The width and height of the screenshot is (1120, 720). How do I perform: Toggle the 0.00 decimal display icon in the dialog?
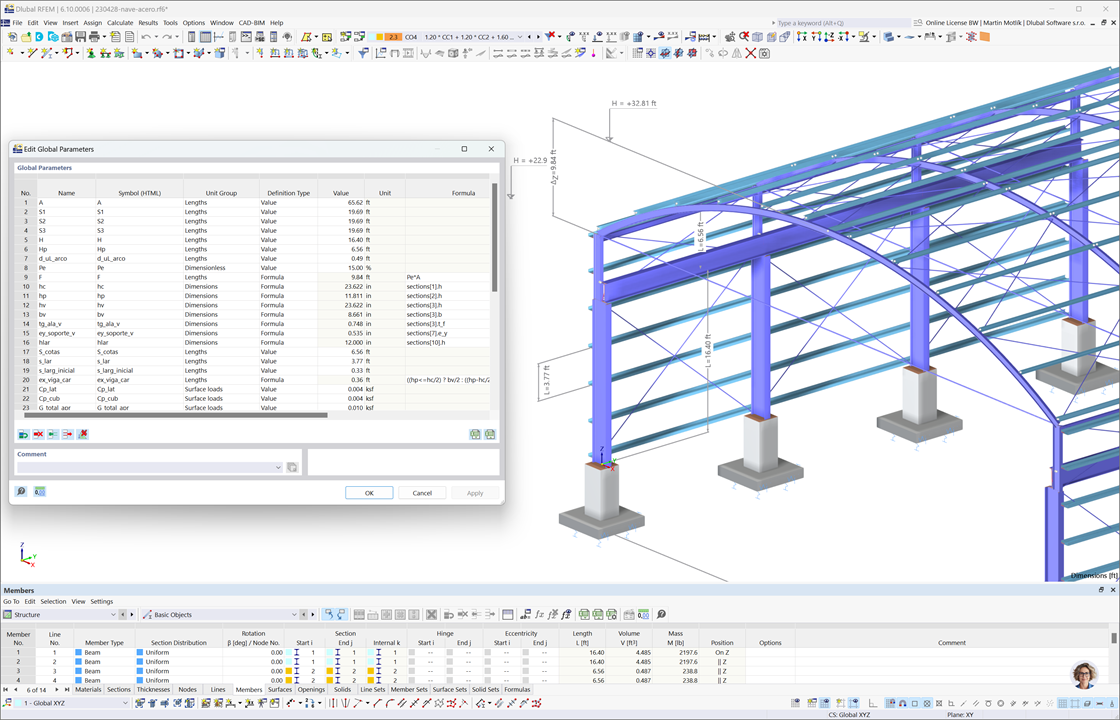[x=40, y=491]
